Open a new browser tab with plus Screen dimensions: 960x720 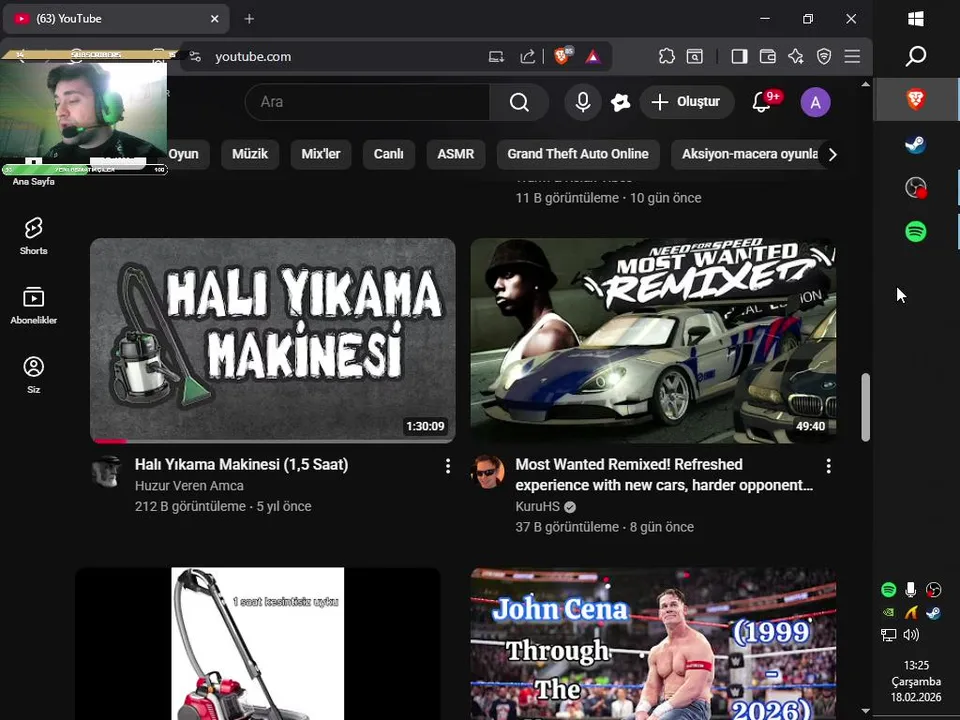(249, 19)
